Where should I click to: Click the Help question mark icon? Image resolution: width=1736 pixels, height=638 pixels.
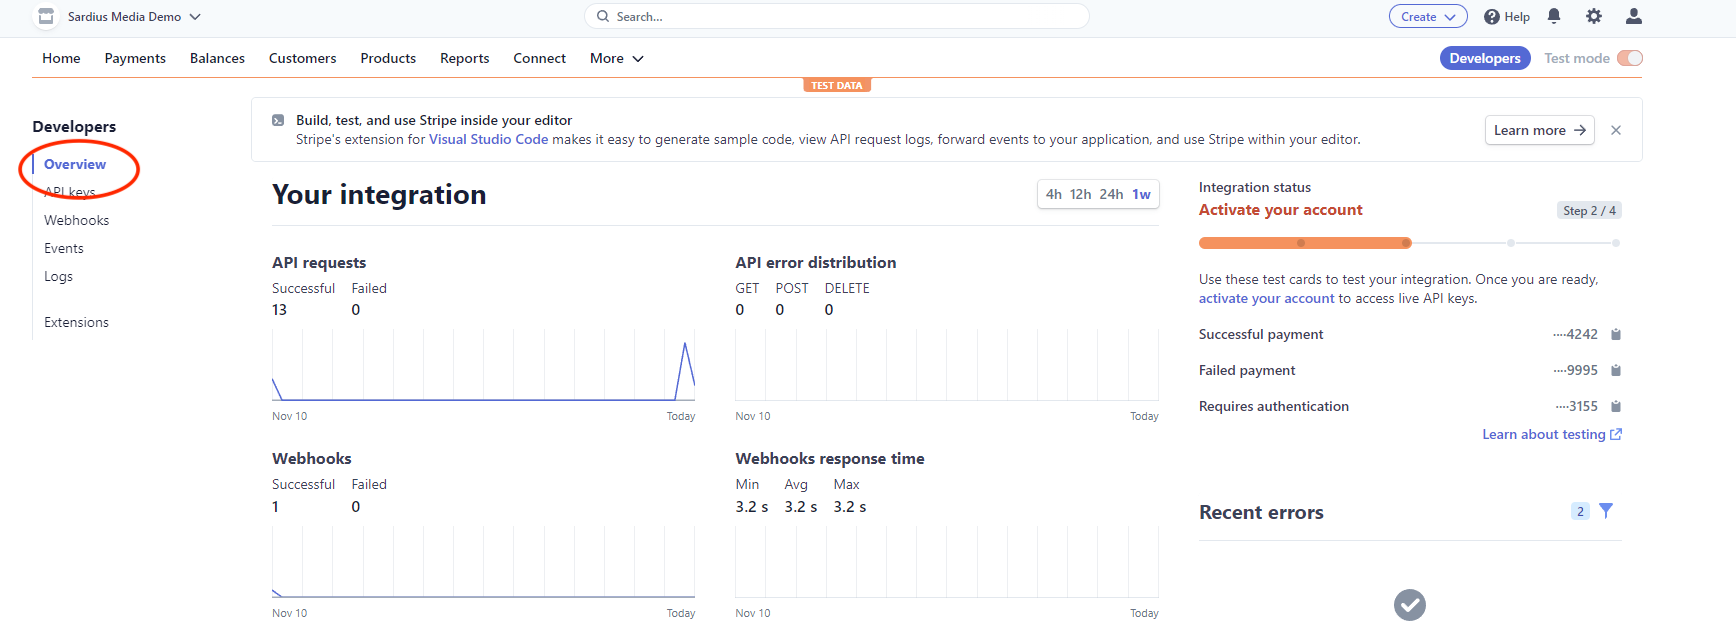click(x=1492, y=17)
